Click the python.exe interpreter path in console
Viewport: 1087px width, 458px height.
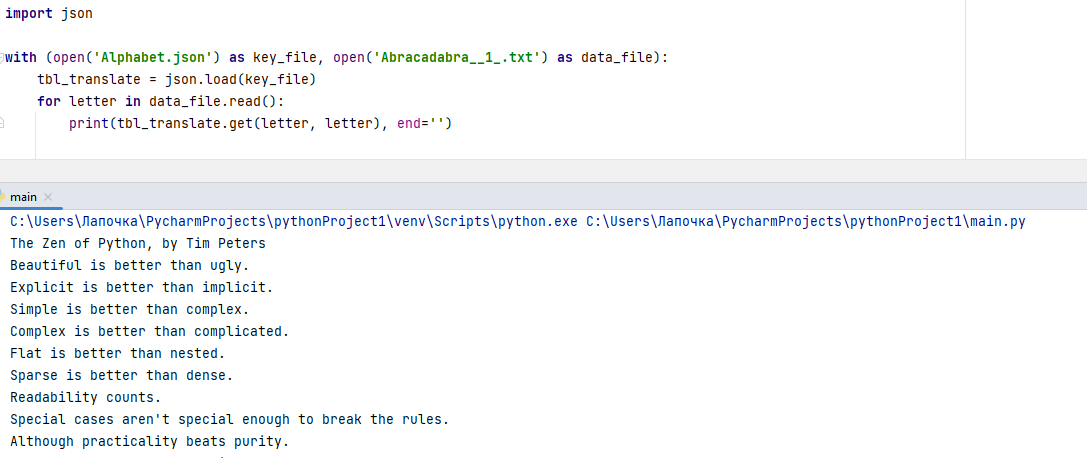pos(295,222)
